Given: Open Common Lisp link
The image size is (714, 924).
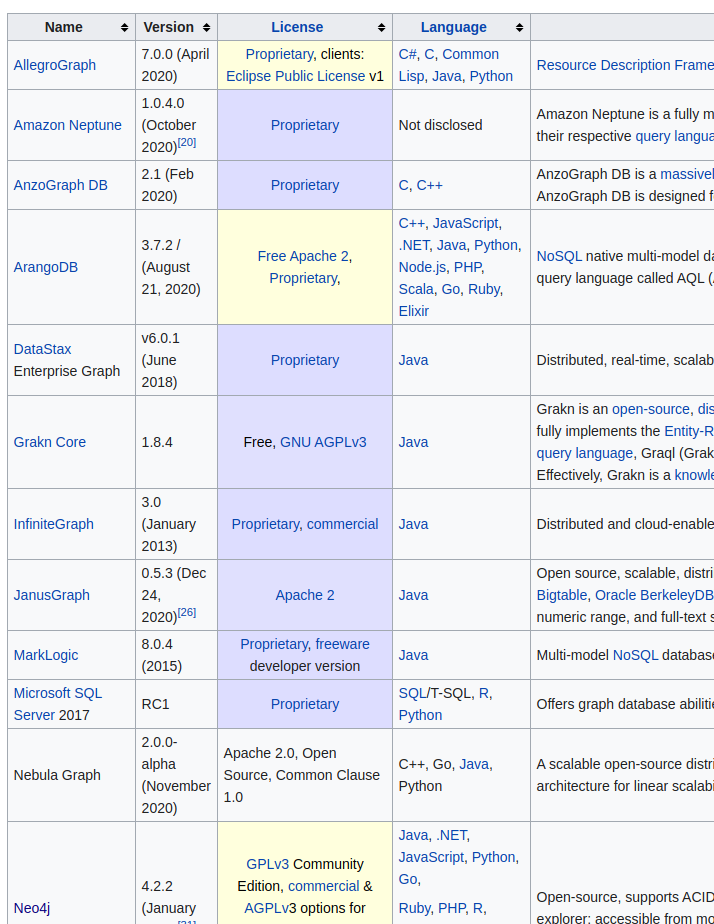Looking at the screenshot, I should click(x=449, y=65).
